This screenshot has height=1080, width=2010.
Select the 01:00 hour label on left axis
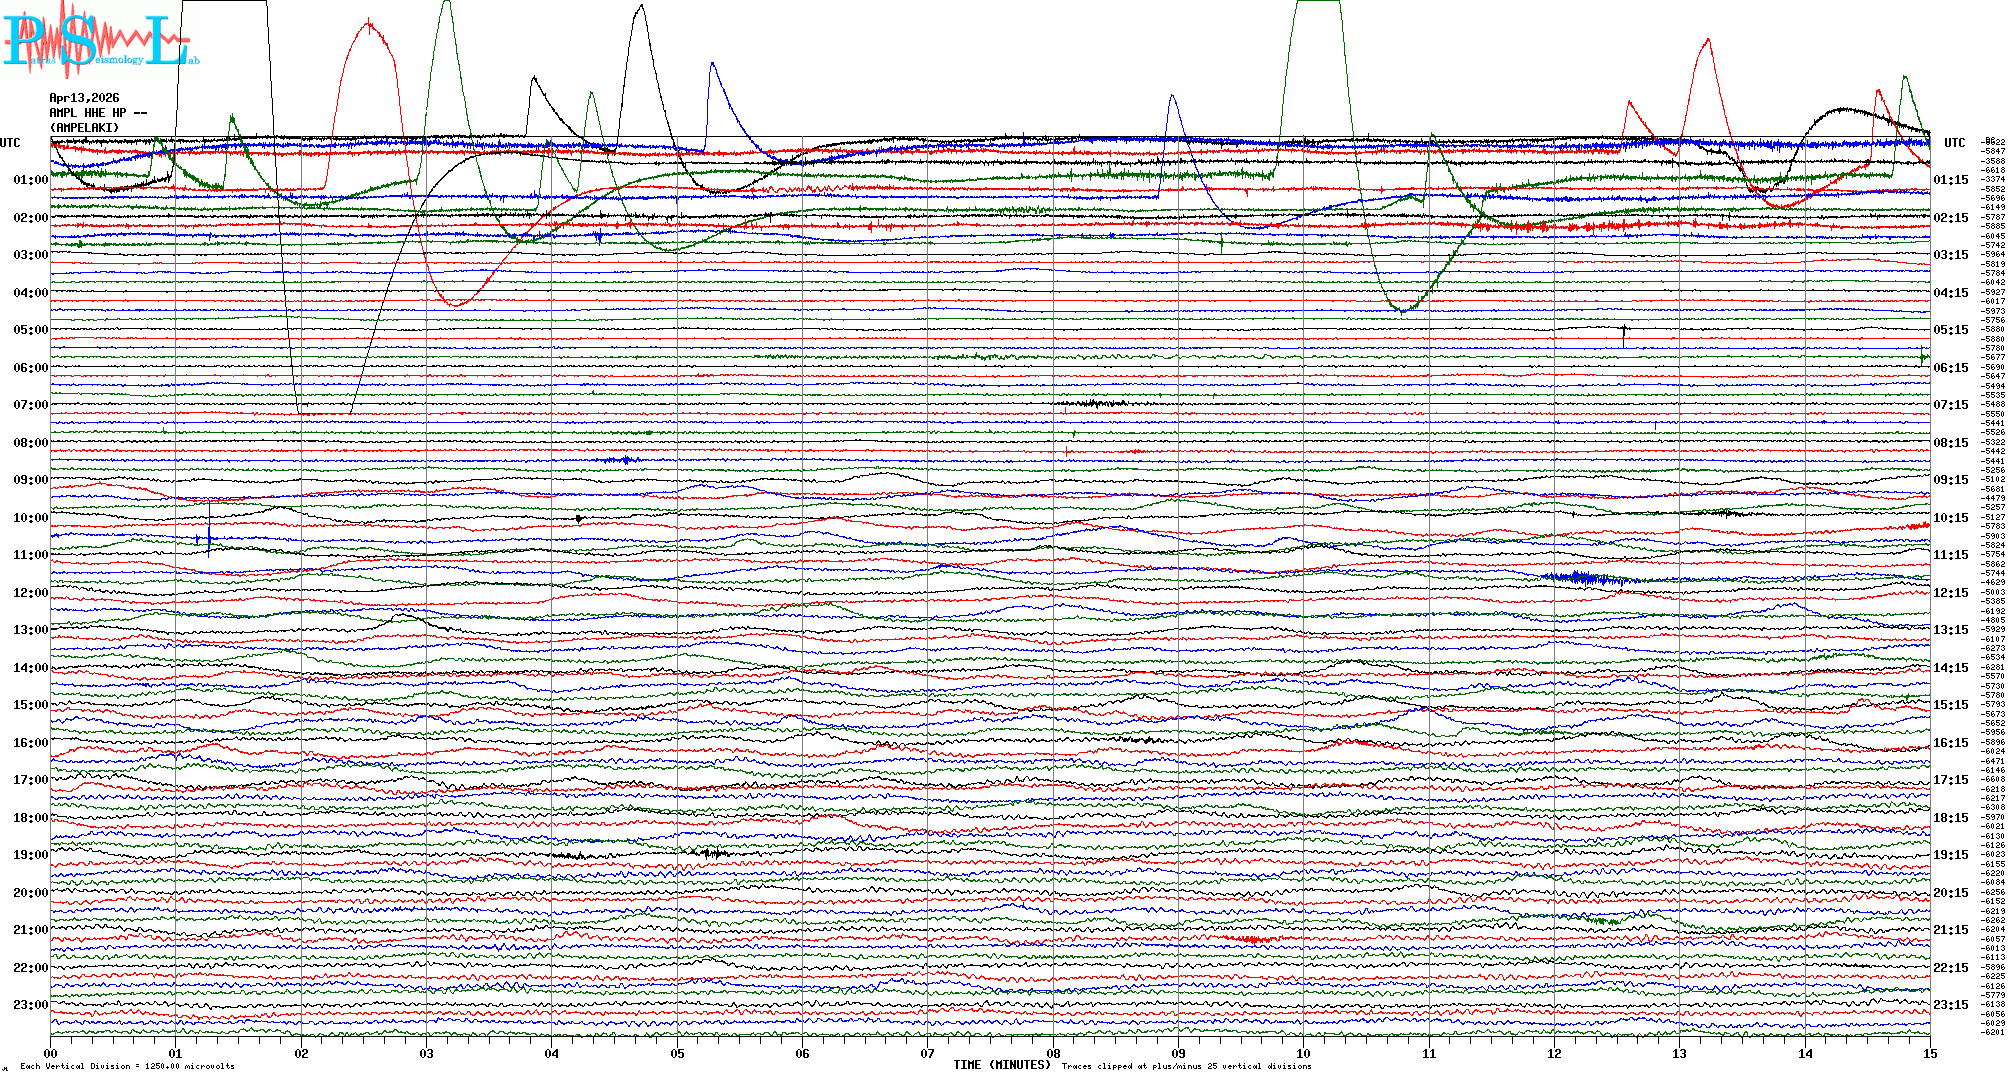pos(30,180)
